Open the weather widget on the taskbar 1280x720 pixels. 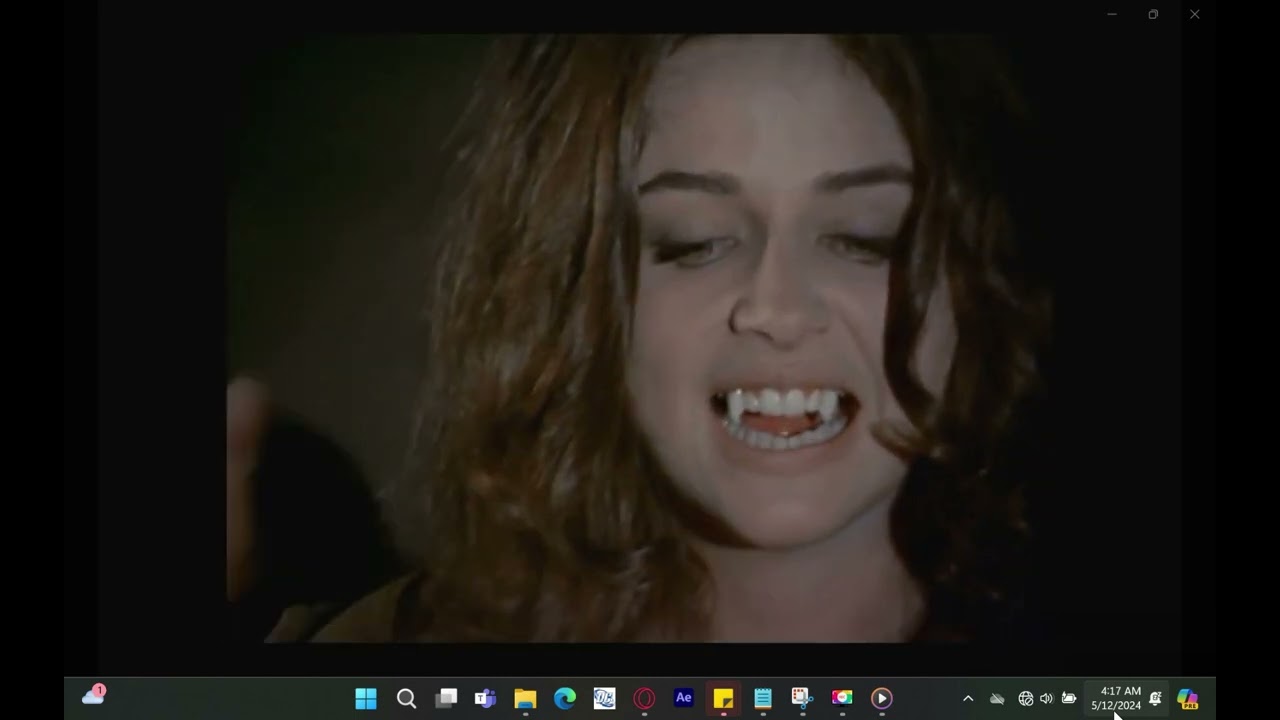94,695
